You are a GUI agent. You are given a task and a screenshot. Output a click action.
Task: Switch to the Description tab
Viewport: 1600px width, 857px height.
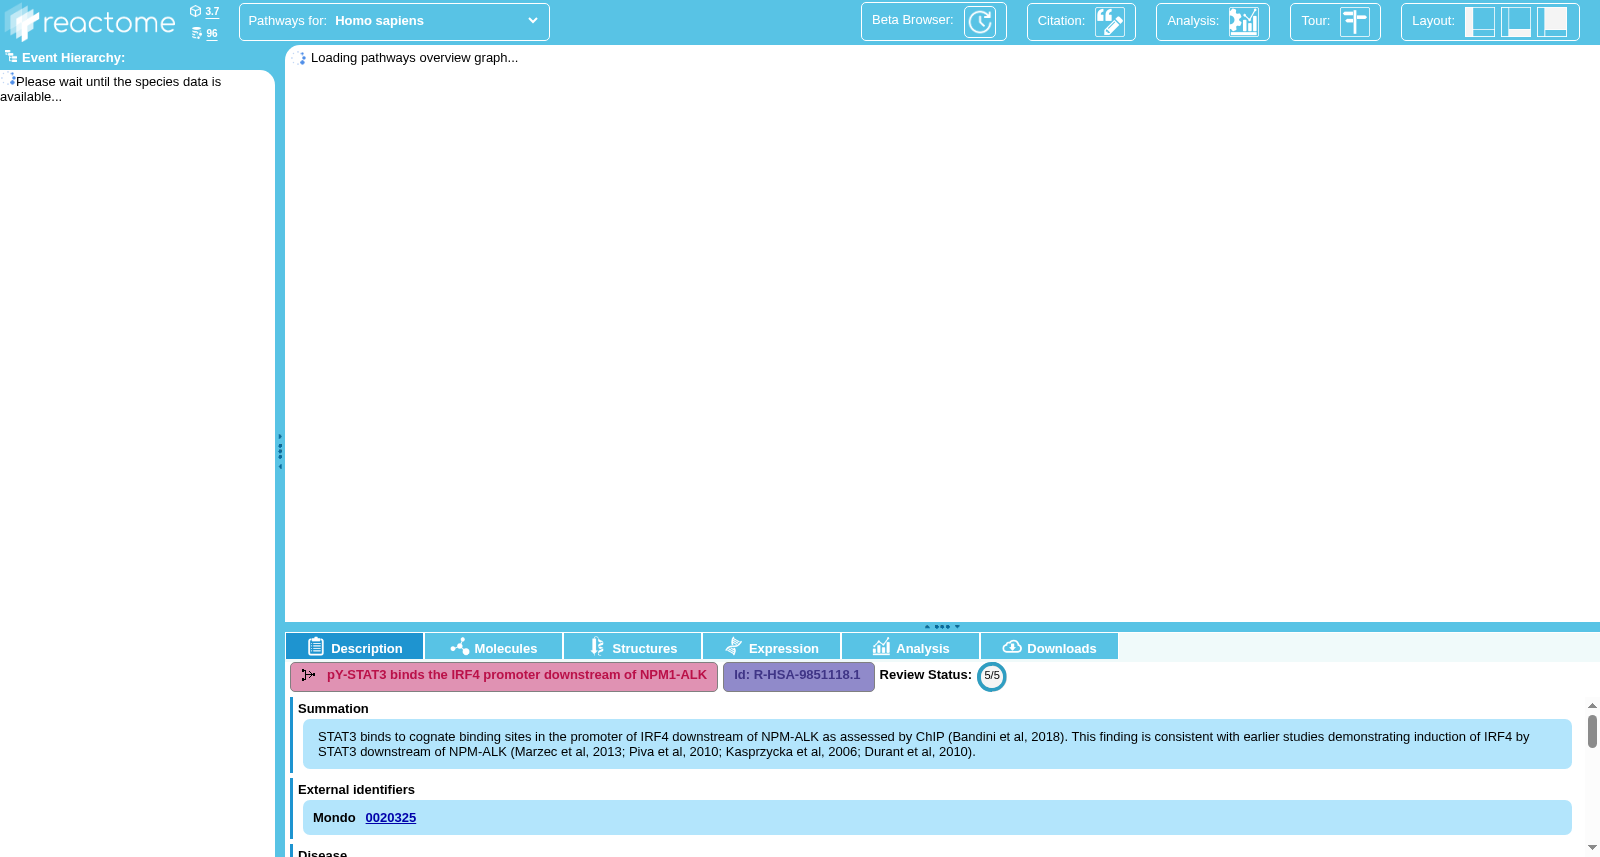[x=355, y=647]
